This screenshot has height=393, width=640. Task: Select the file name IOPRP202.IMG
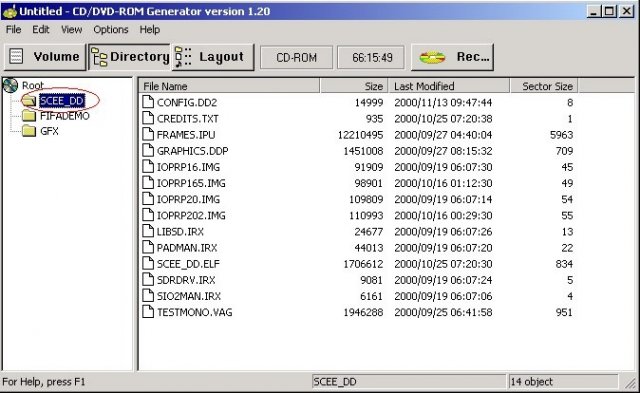[x=191, y=215]
